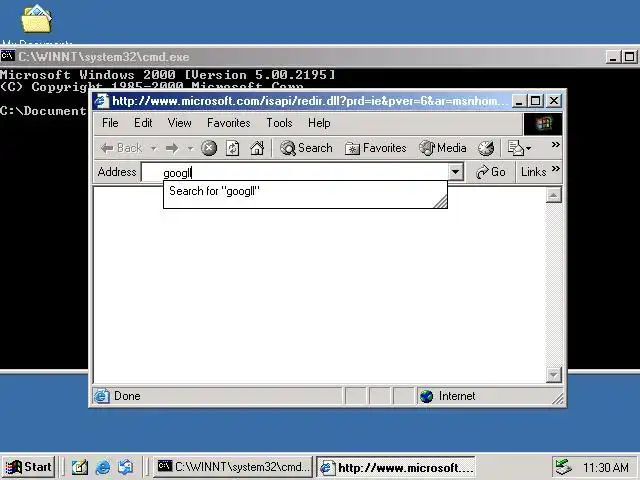
Task: Click the scrollbar up arrow
Action: point(553,195)
